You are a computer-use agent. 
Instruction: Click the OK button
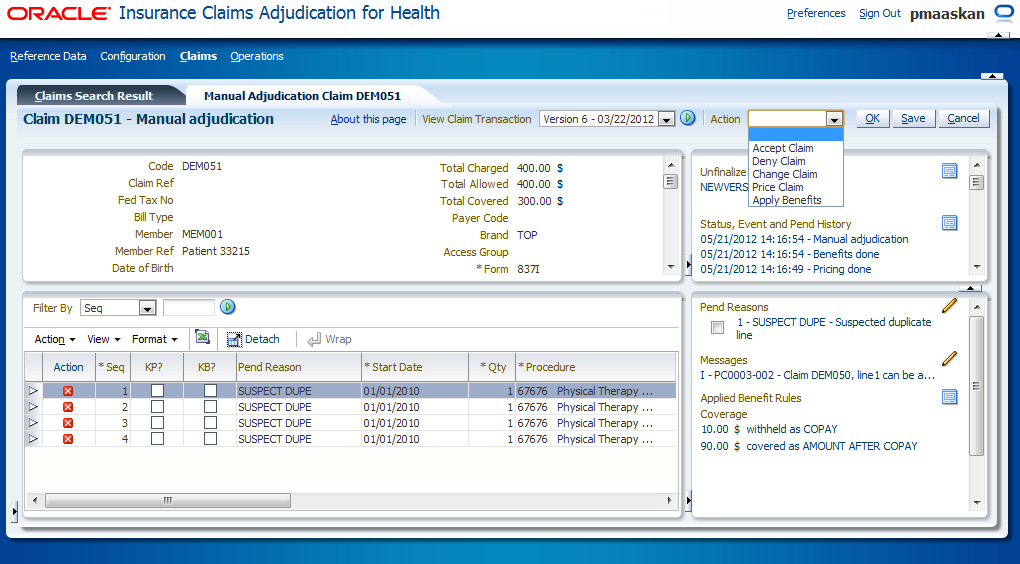tap(872, 118)
